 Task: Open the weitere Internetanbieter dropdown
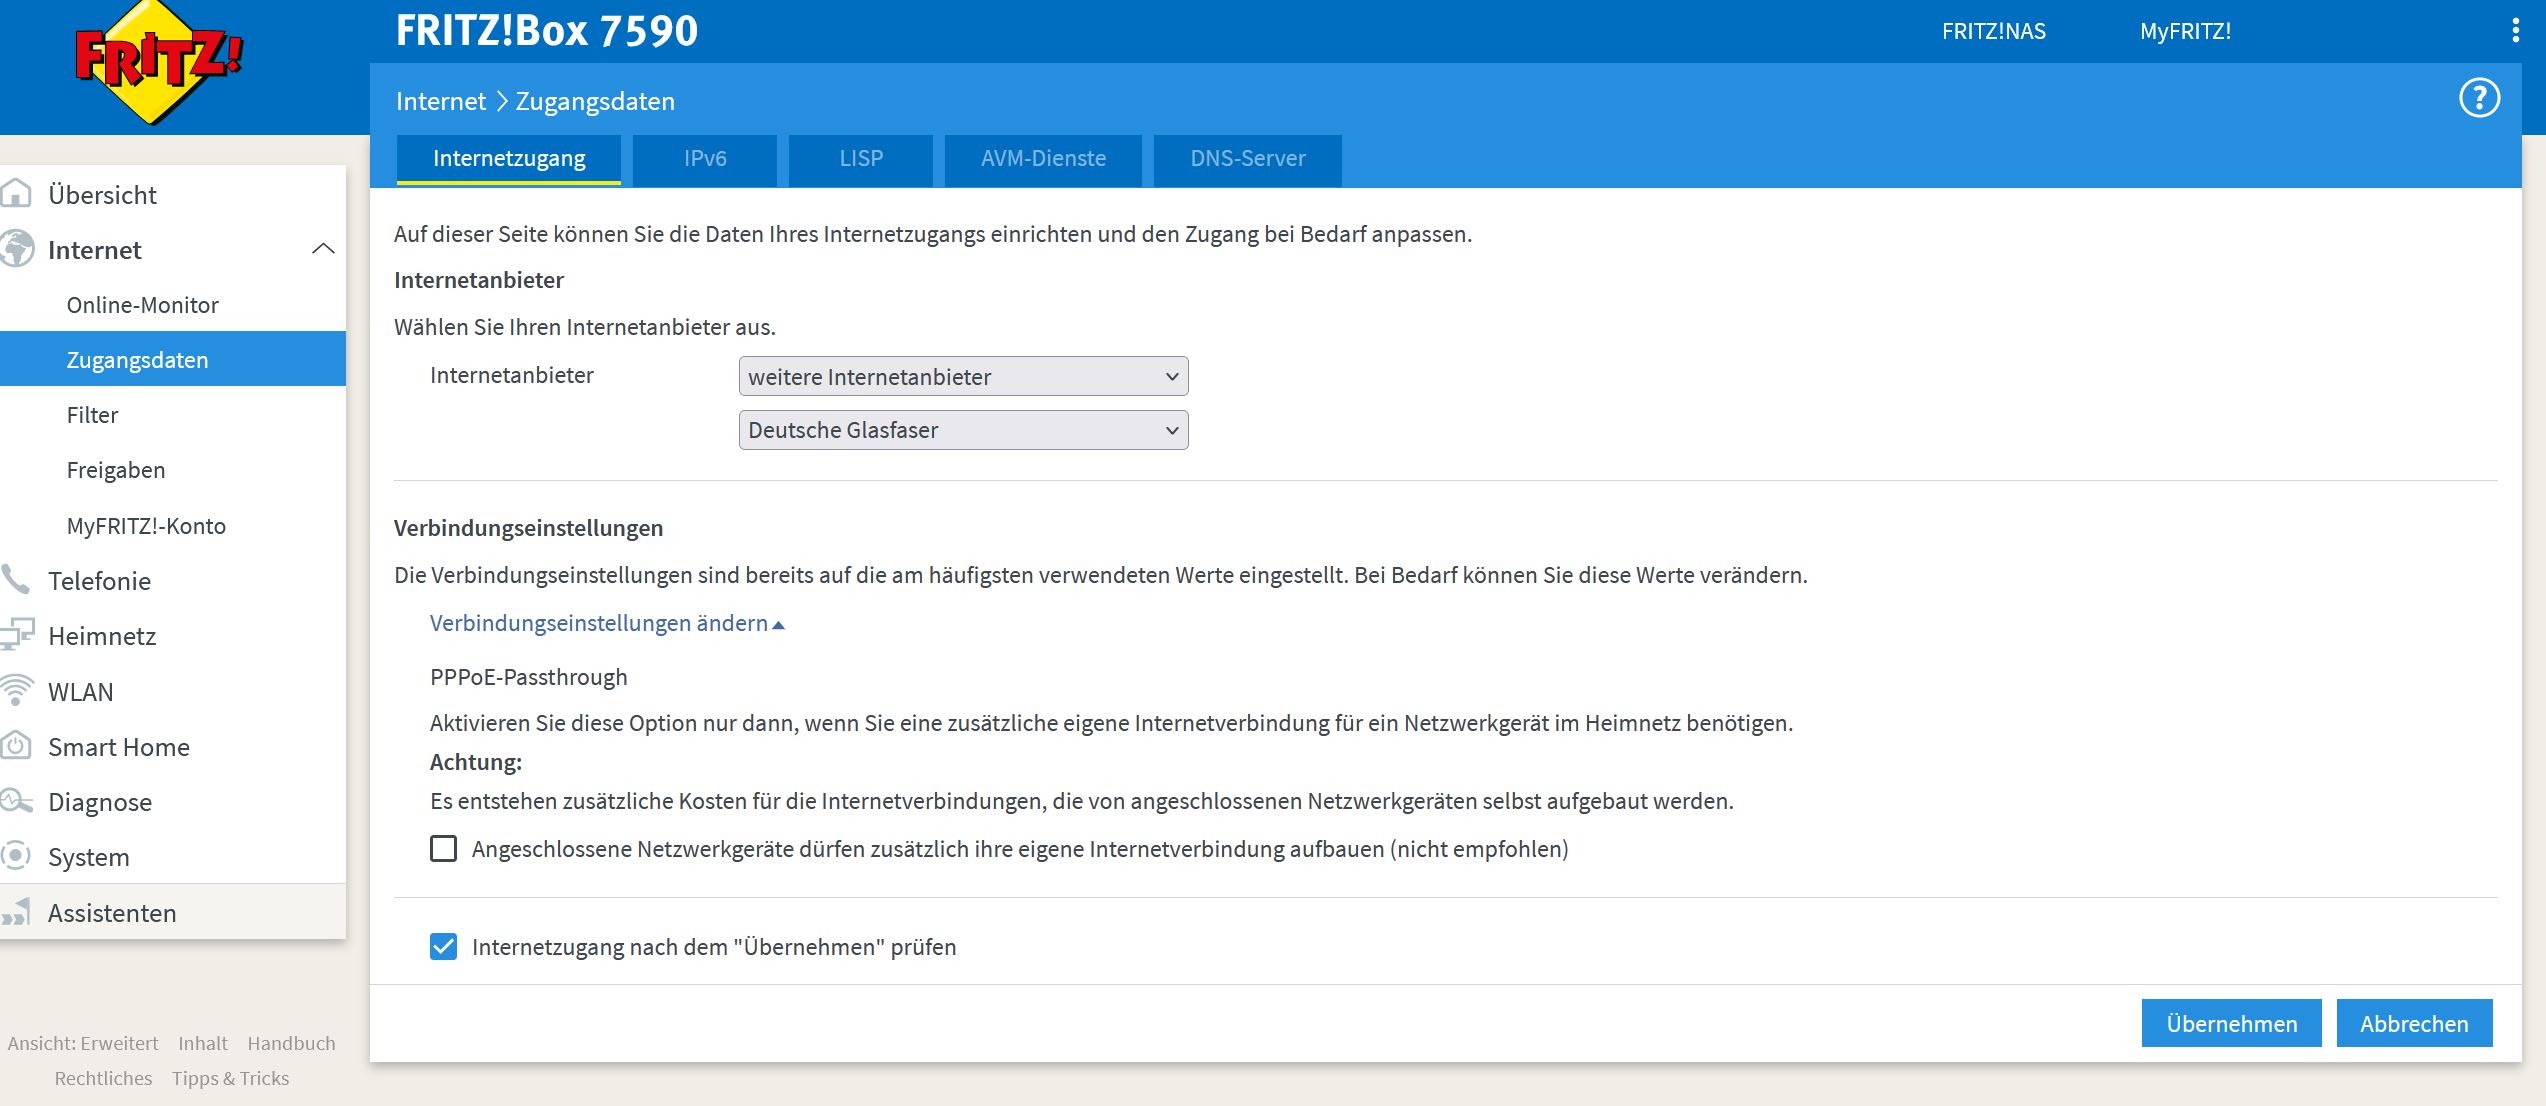(963, 377)
